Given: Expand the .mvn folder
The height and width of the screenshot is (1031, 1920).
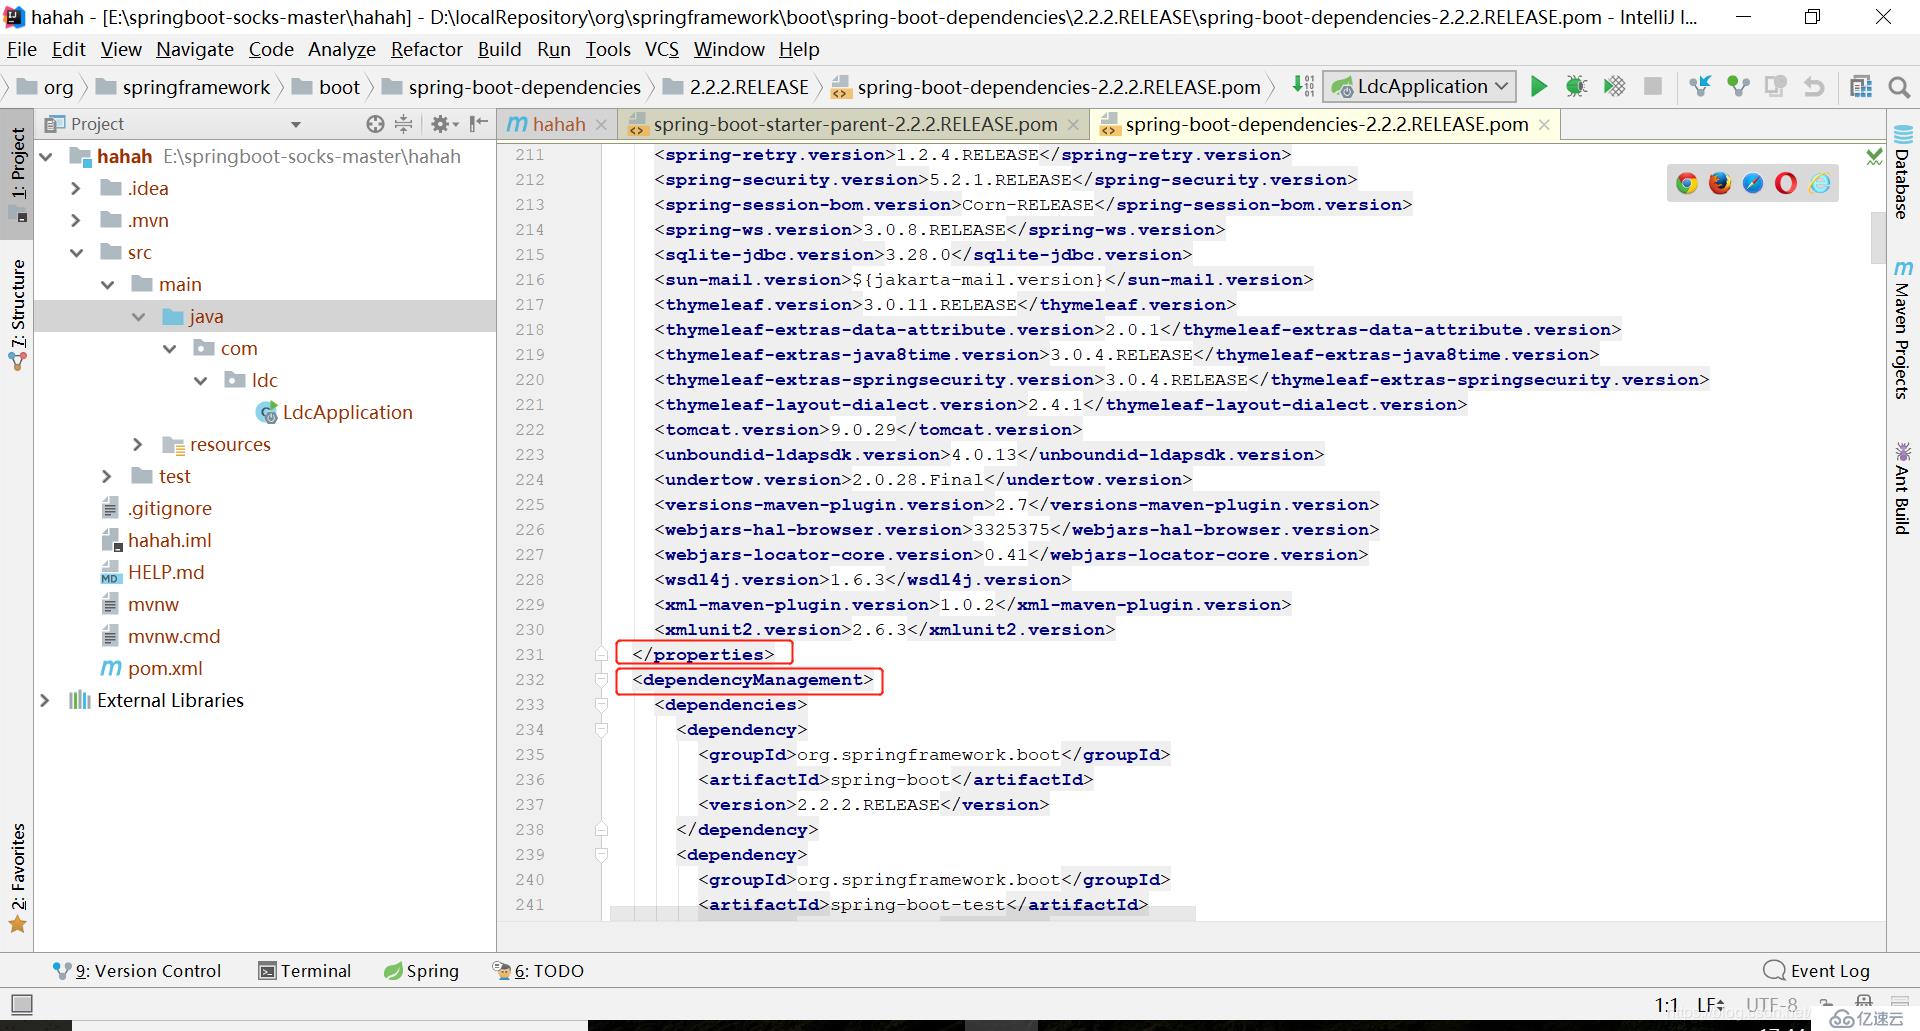Looking at the screenshot, I should pyautogui.click(x=76, y=220).
